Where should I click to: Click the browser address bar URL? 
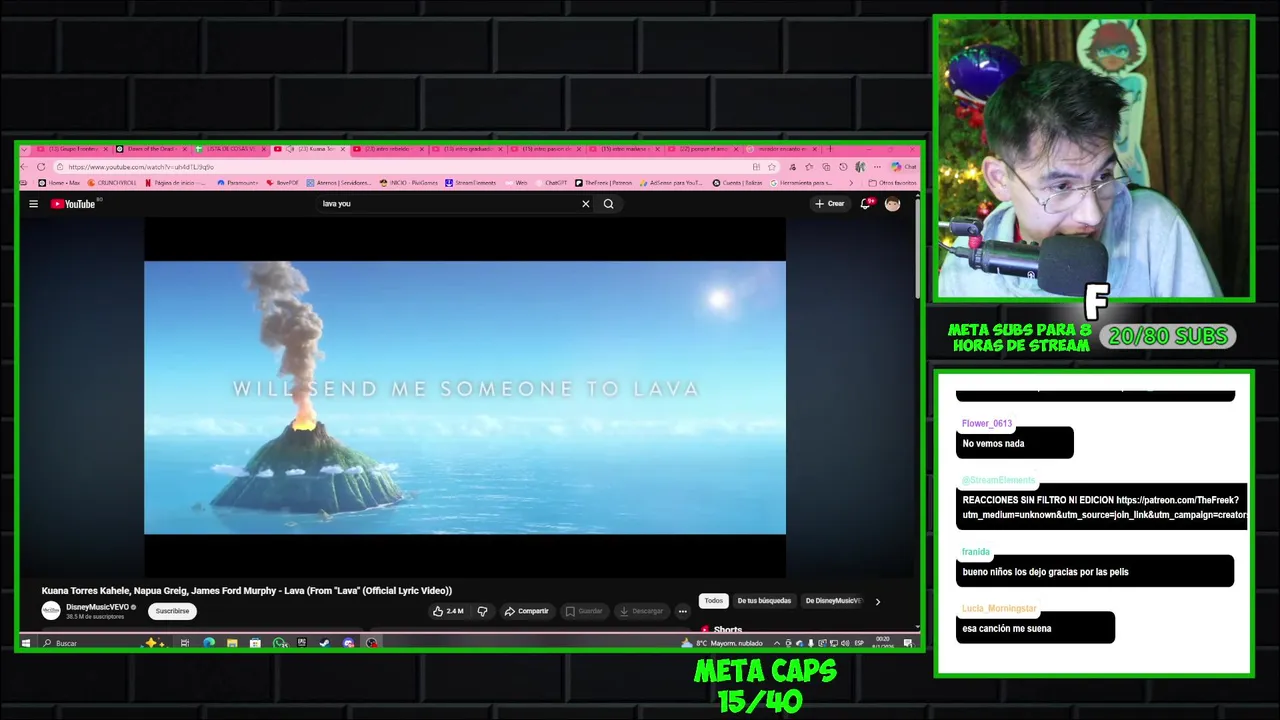[x=140, y=167]
